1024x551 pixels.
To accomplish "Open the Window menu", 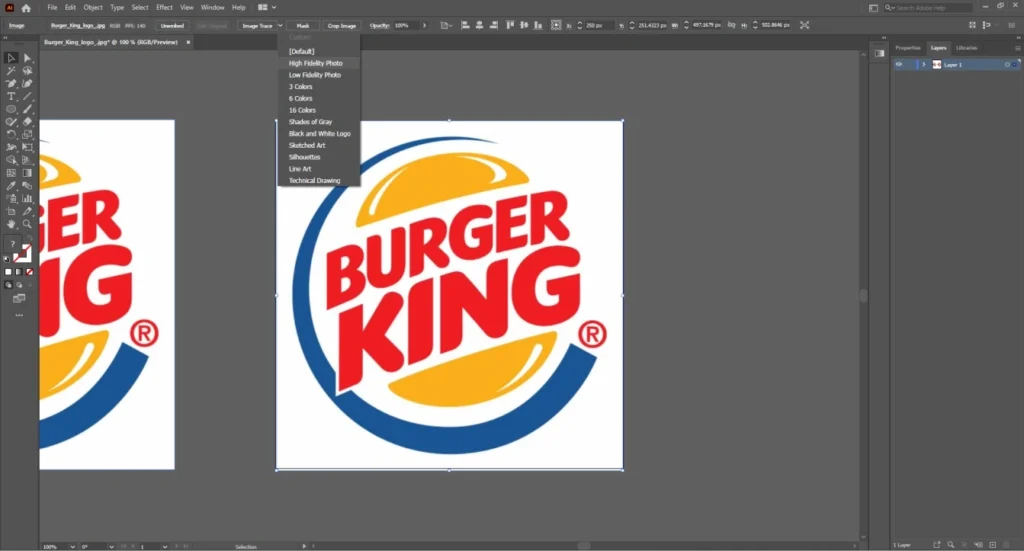I will click(212, 8).
